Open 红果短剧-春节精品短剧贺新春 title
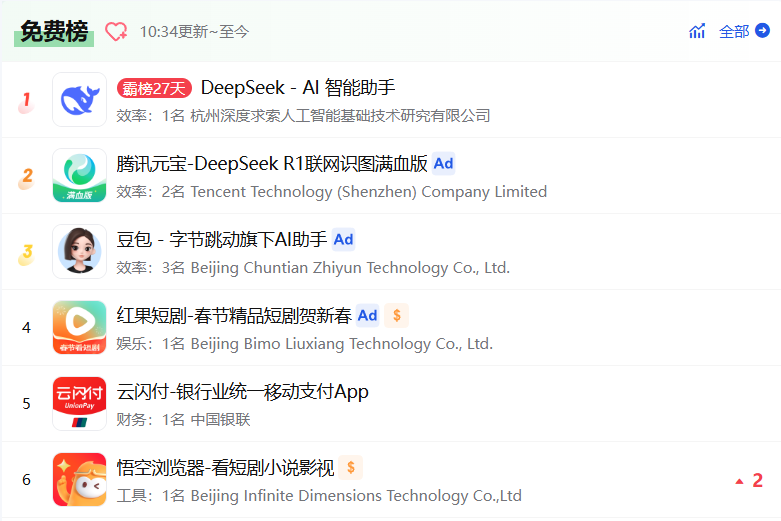The image size is (781, 521). coord(234,316)
